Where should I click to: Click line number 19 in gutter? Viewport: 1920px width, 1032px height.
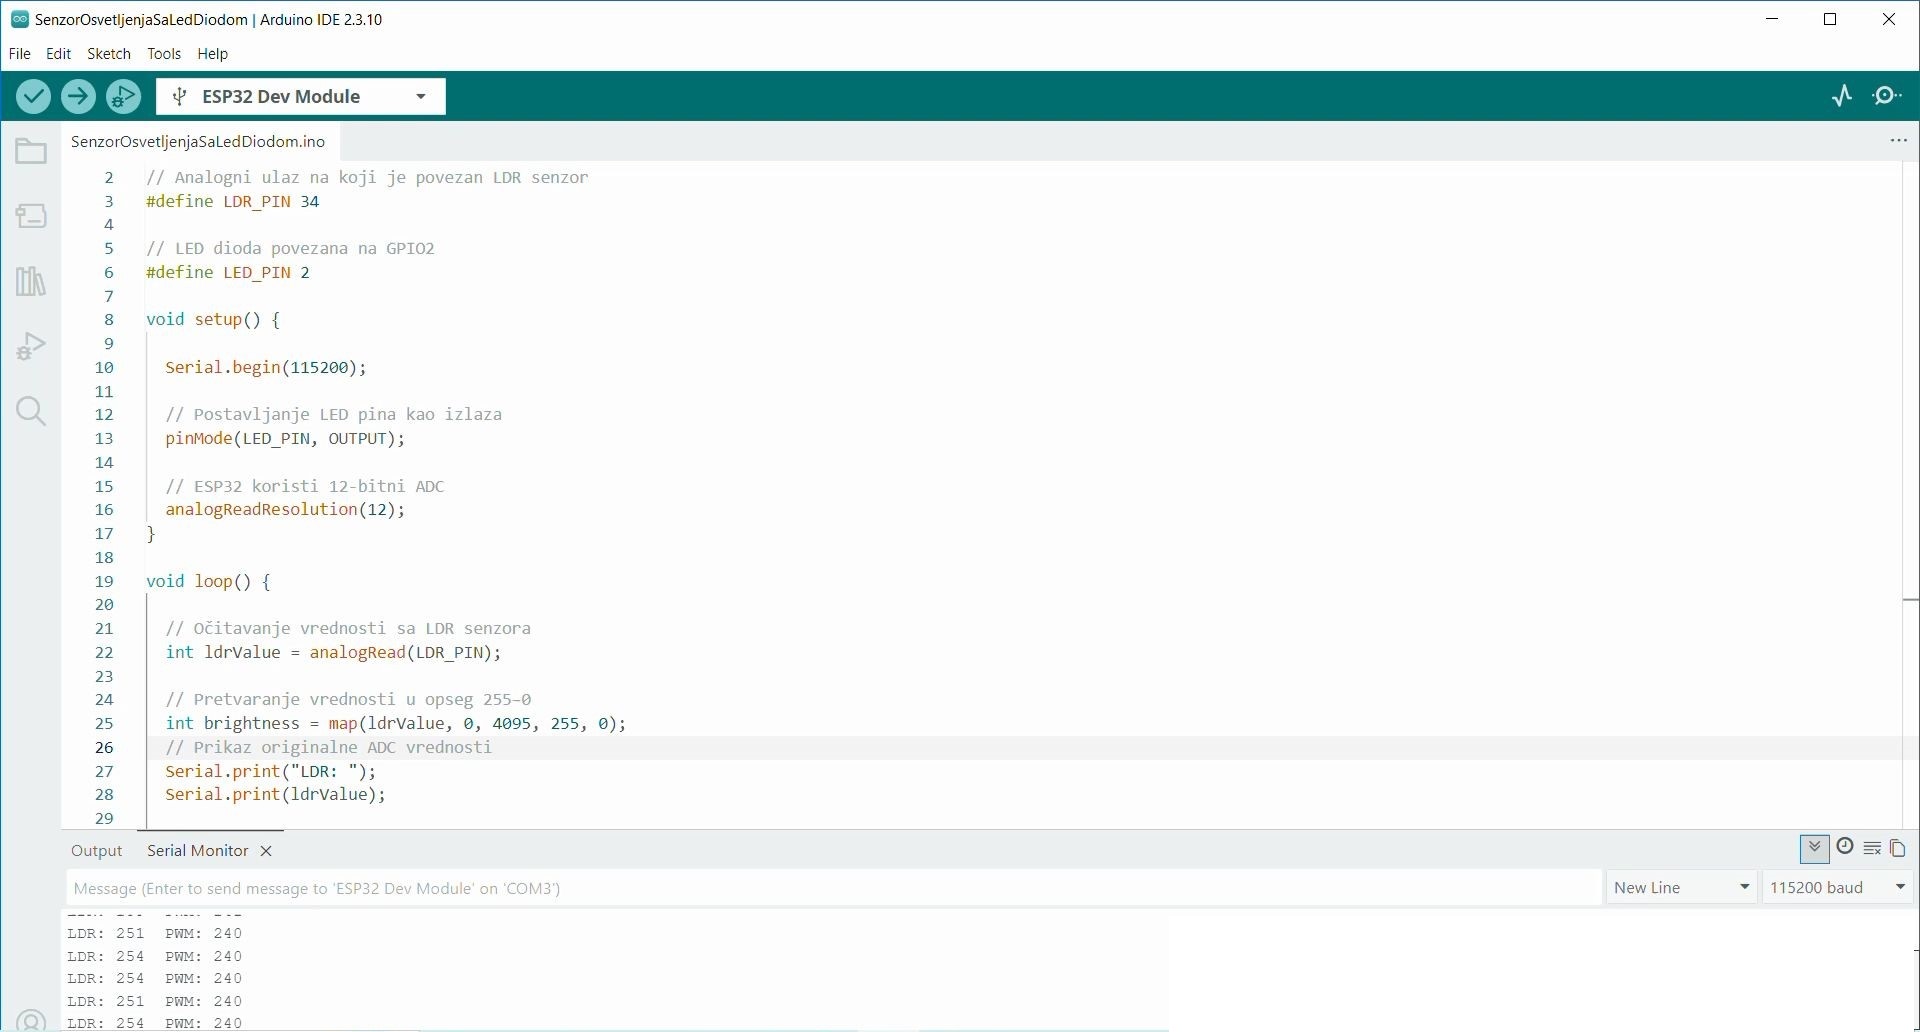point(104,581)
